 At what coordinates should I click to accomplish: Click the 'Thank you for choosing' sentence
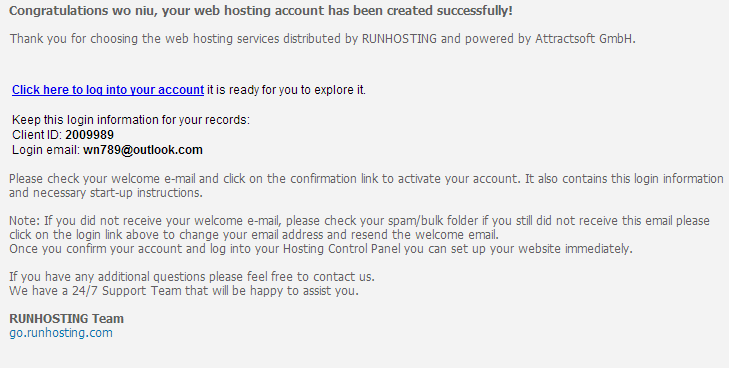tap(323, 39)
